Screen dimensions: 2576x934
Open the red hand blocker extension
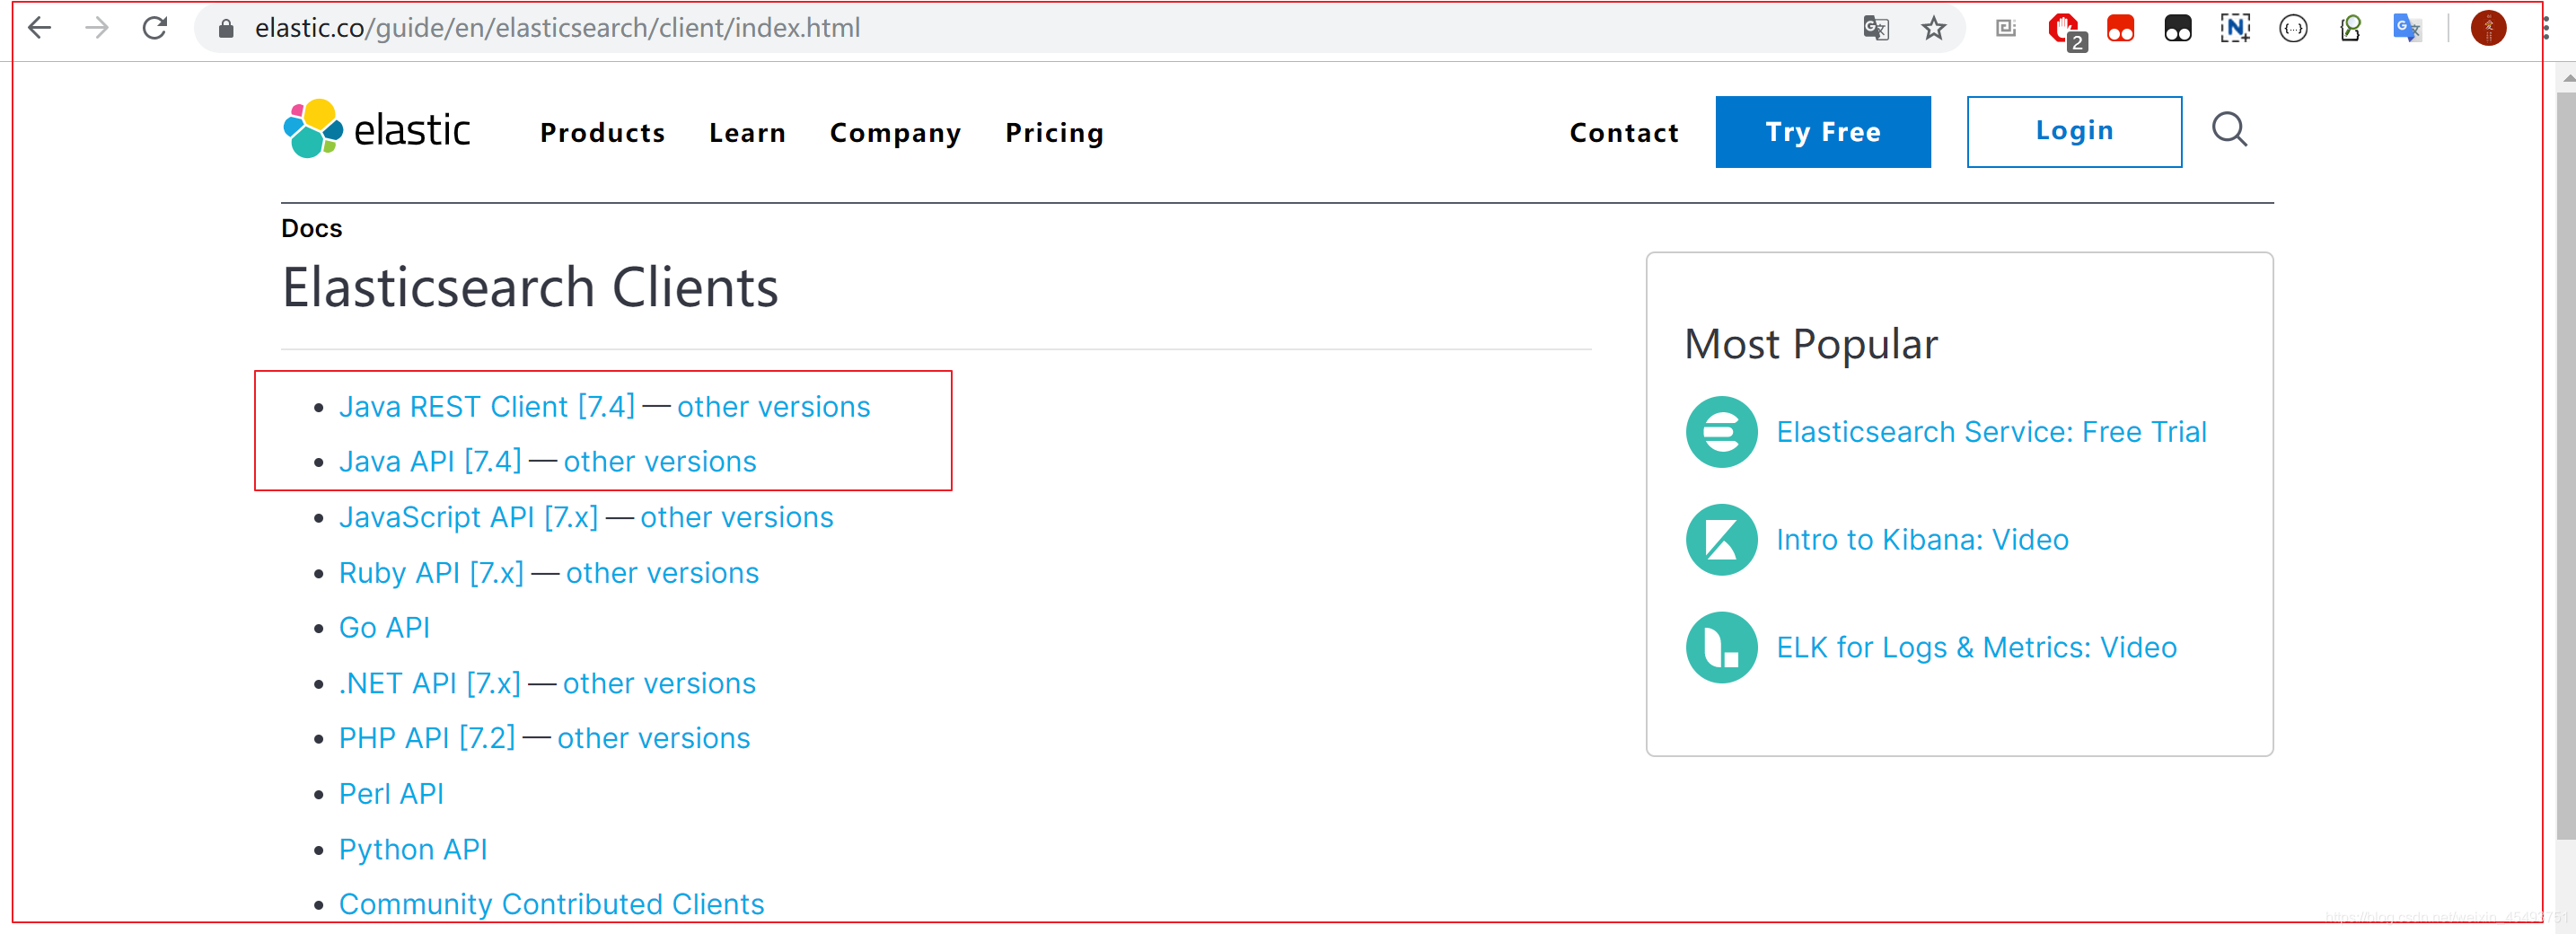click(2065, 30)
